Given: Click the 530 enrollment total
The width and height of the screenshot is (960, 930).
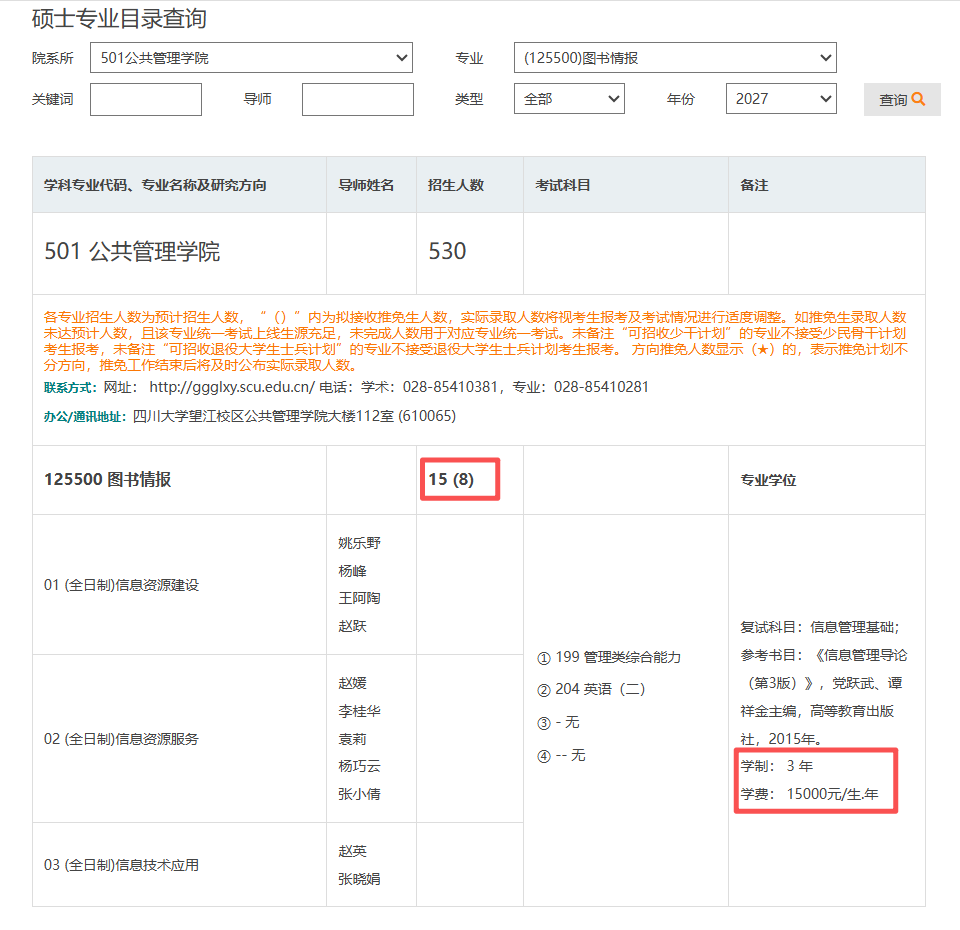Looking at the screenshot, I should click(447, 251).
